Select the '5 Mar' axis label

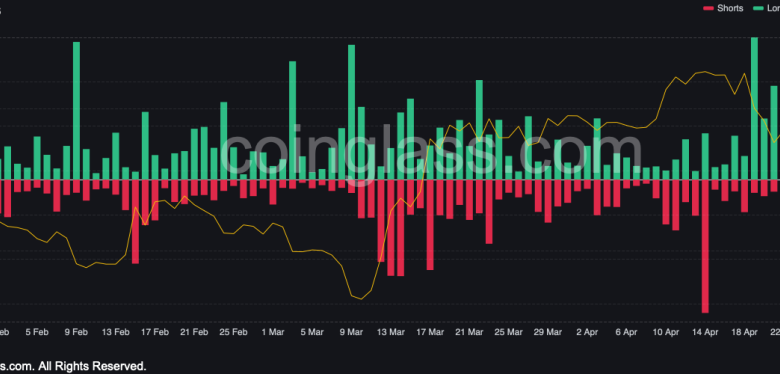coord(312,332)
